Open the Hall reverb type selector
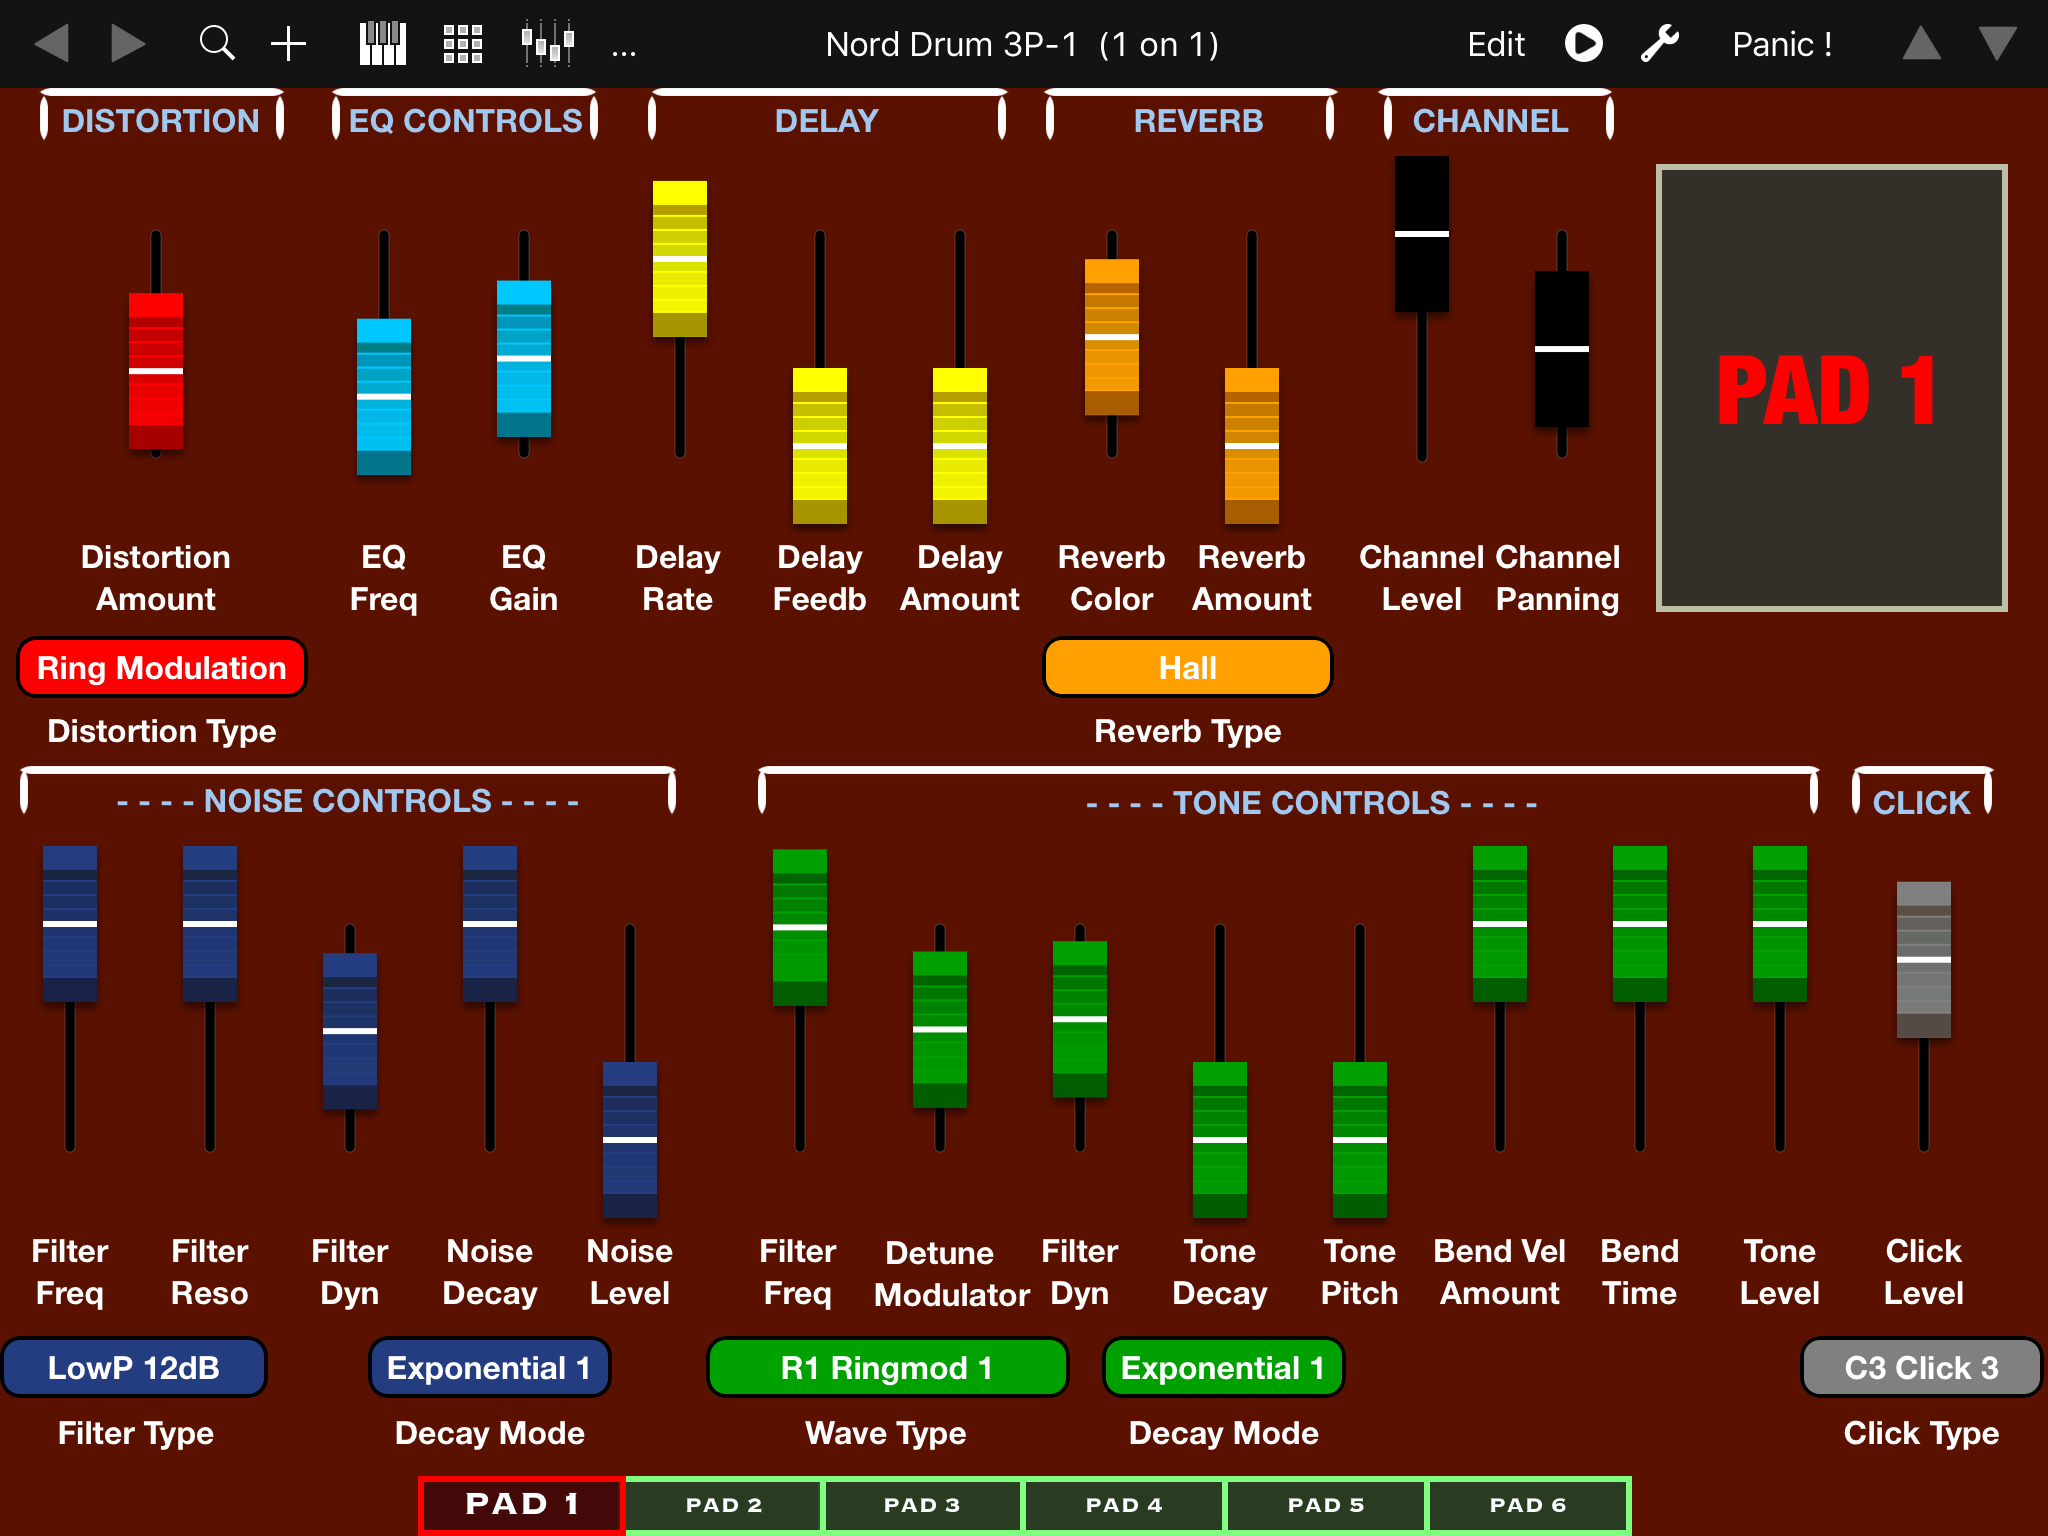This screenshot has width=2048, height=1536. pyautogui.click(x=1188, y=667)
